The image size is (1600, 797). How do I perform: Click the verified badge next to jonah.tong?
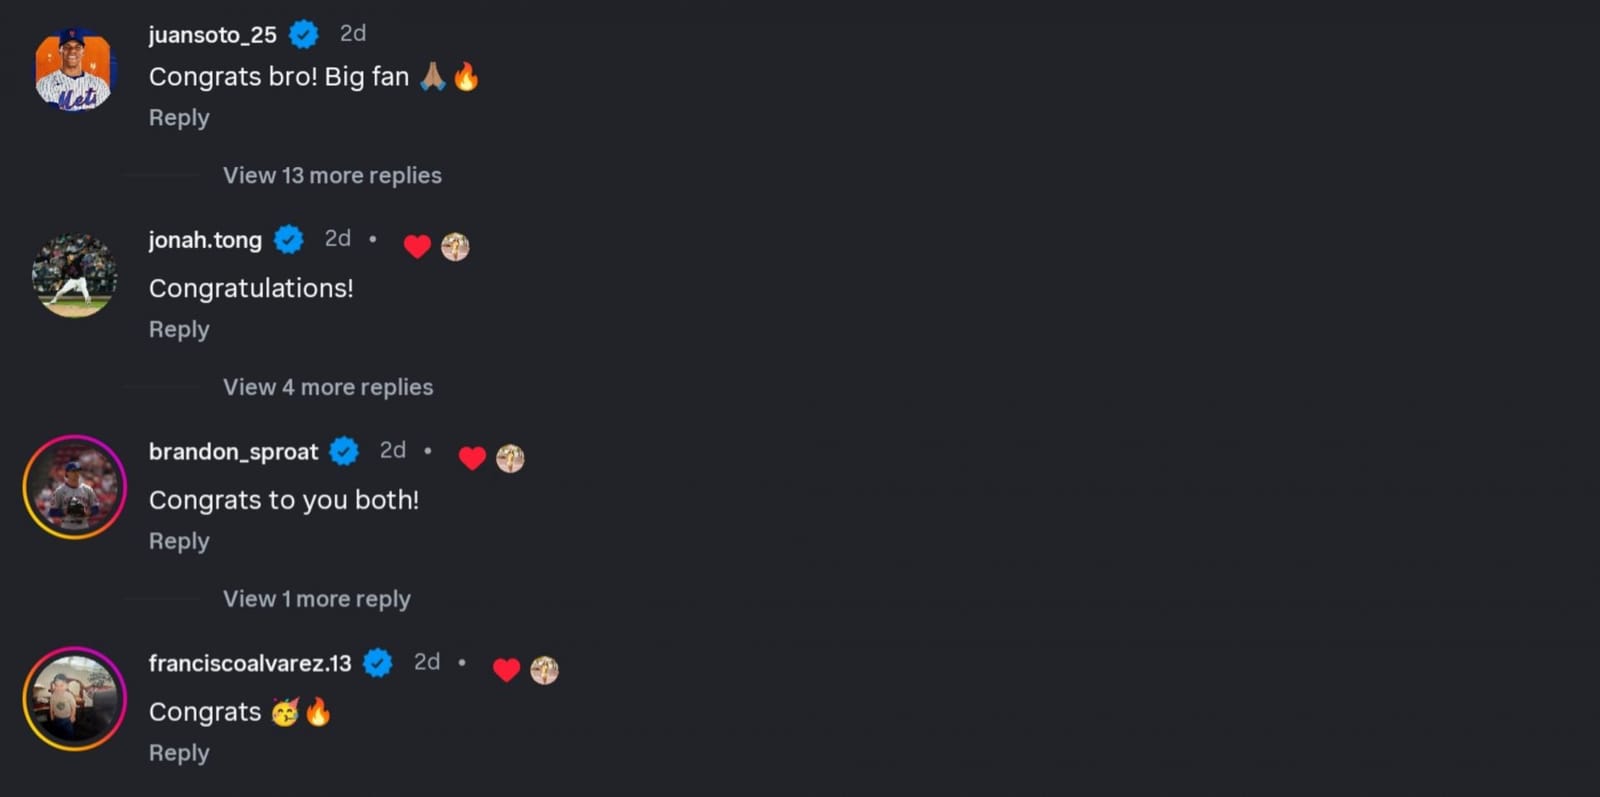tap(289, 240)
